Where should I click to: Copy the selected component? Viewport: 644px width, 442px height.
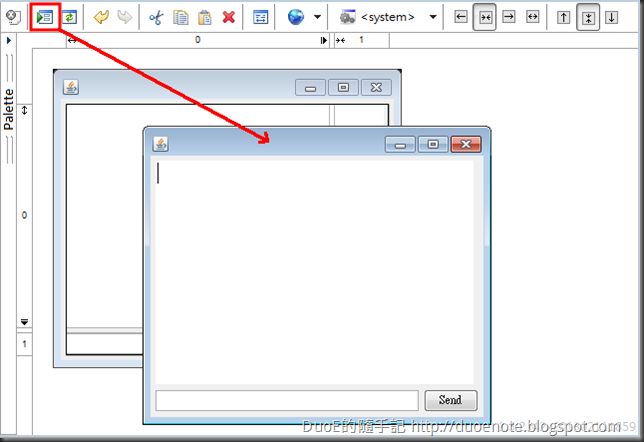[x=180, y=17]
